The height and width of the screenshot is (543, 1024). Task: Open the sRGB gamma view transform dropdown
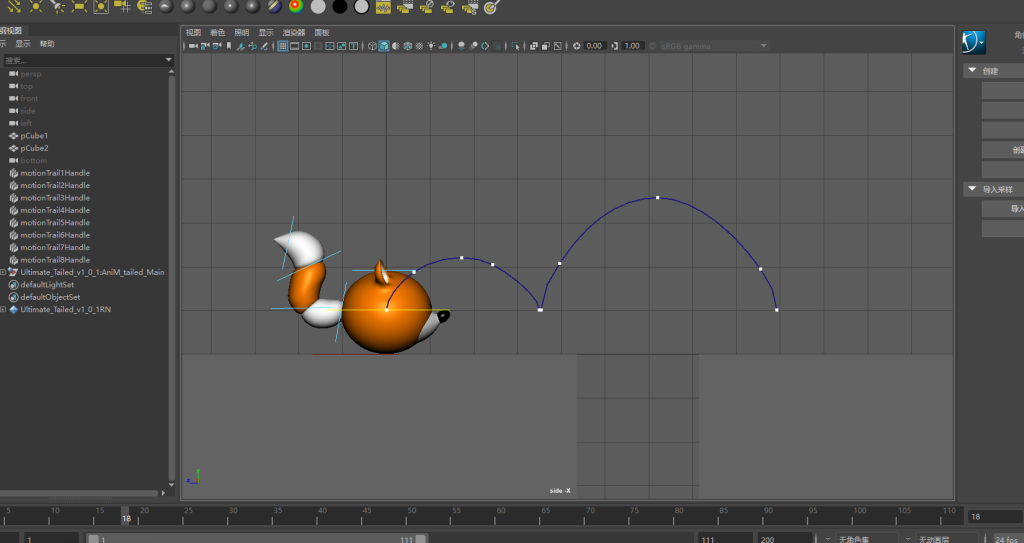pyautogui.click(x=712, y=46)
